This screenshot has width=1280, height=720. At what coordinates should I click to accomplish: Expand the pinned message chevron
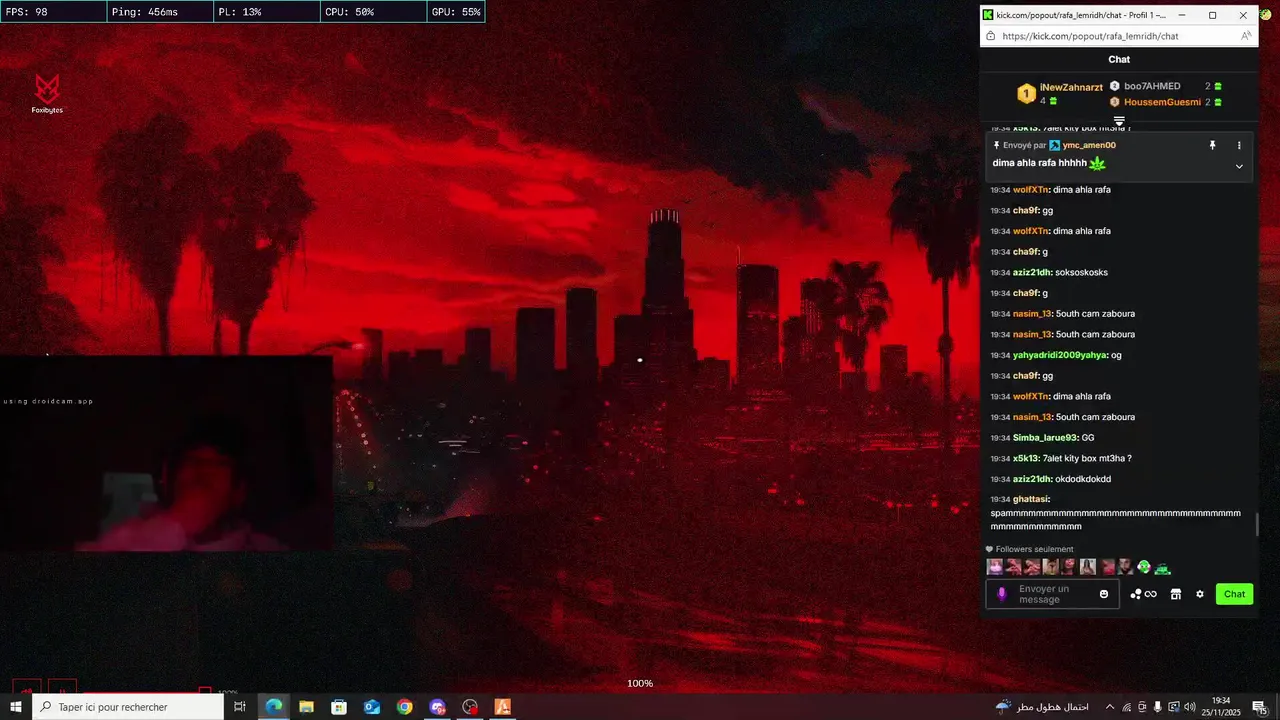pyautogui.click(x=1239, y=166)
